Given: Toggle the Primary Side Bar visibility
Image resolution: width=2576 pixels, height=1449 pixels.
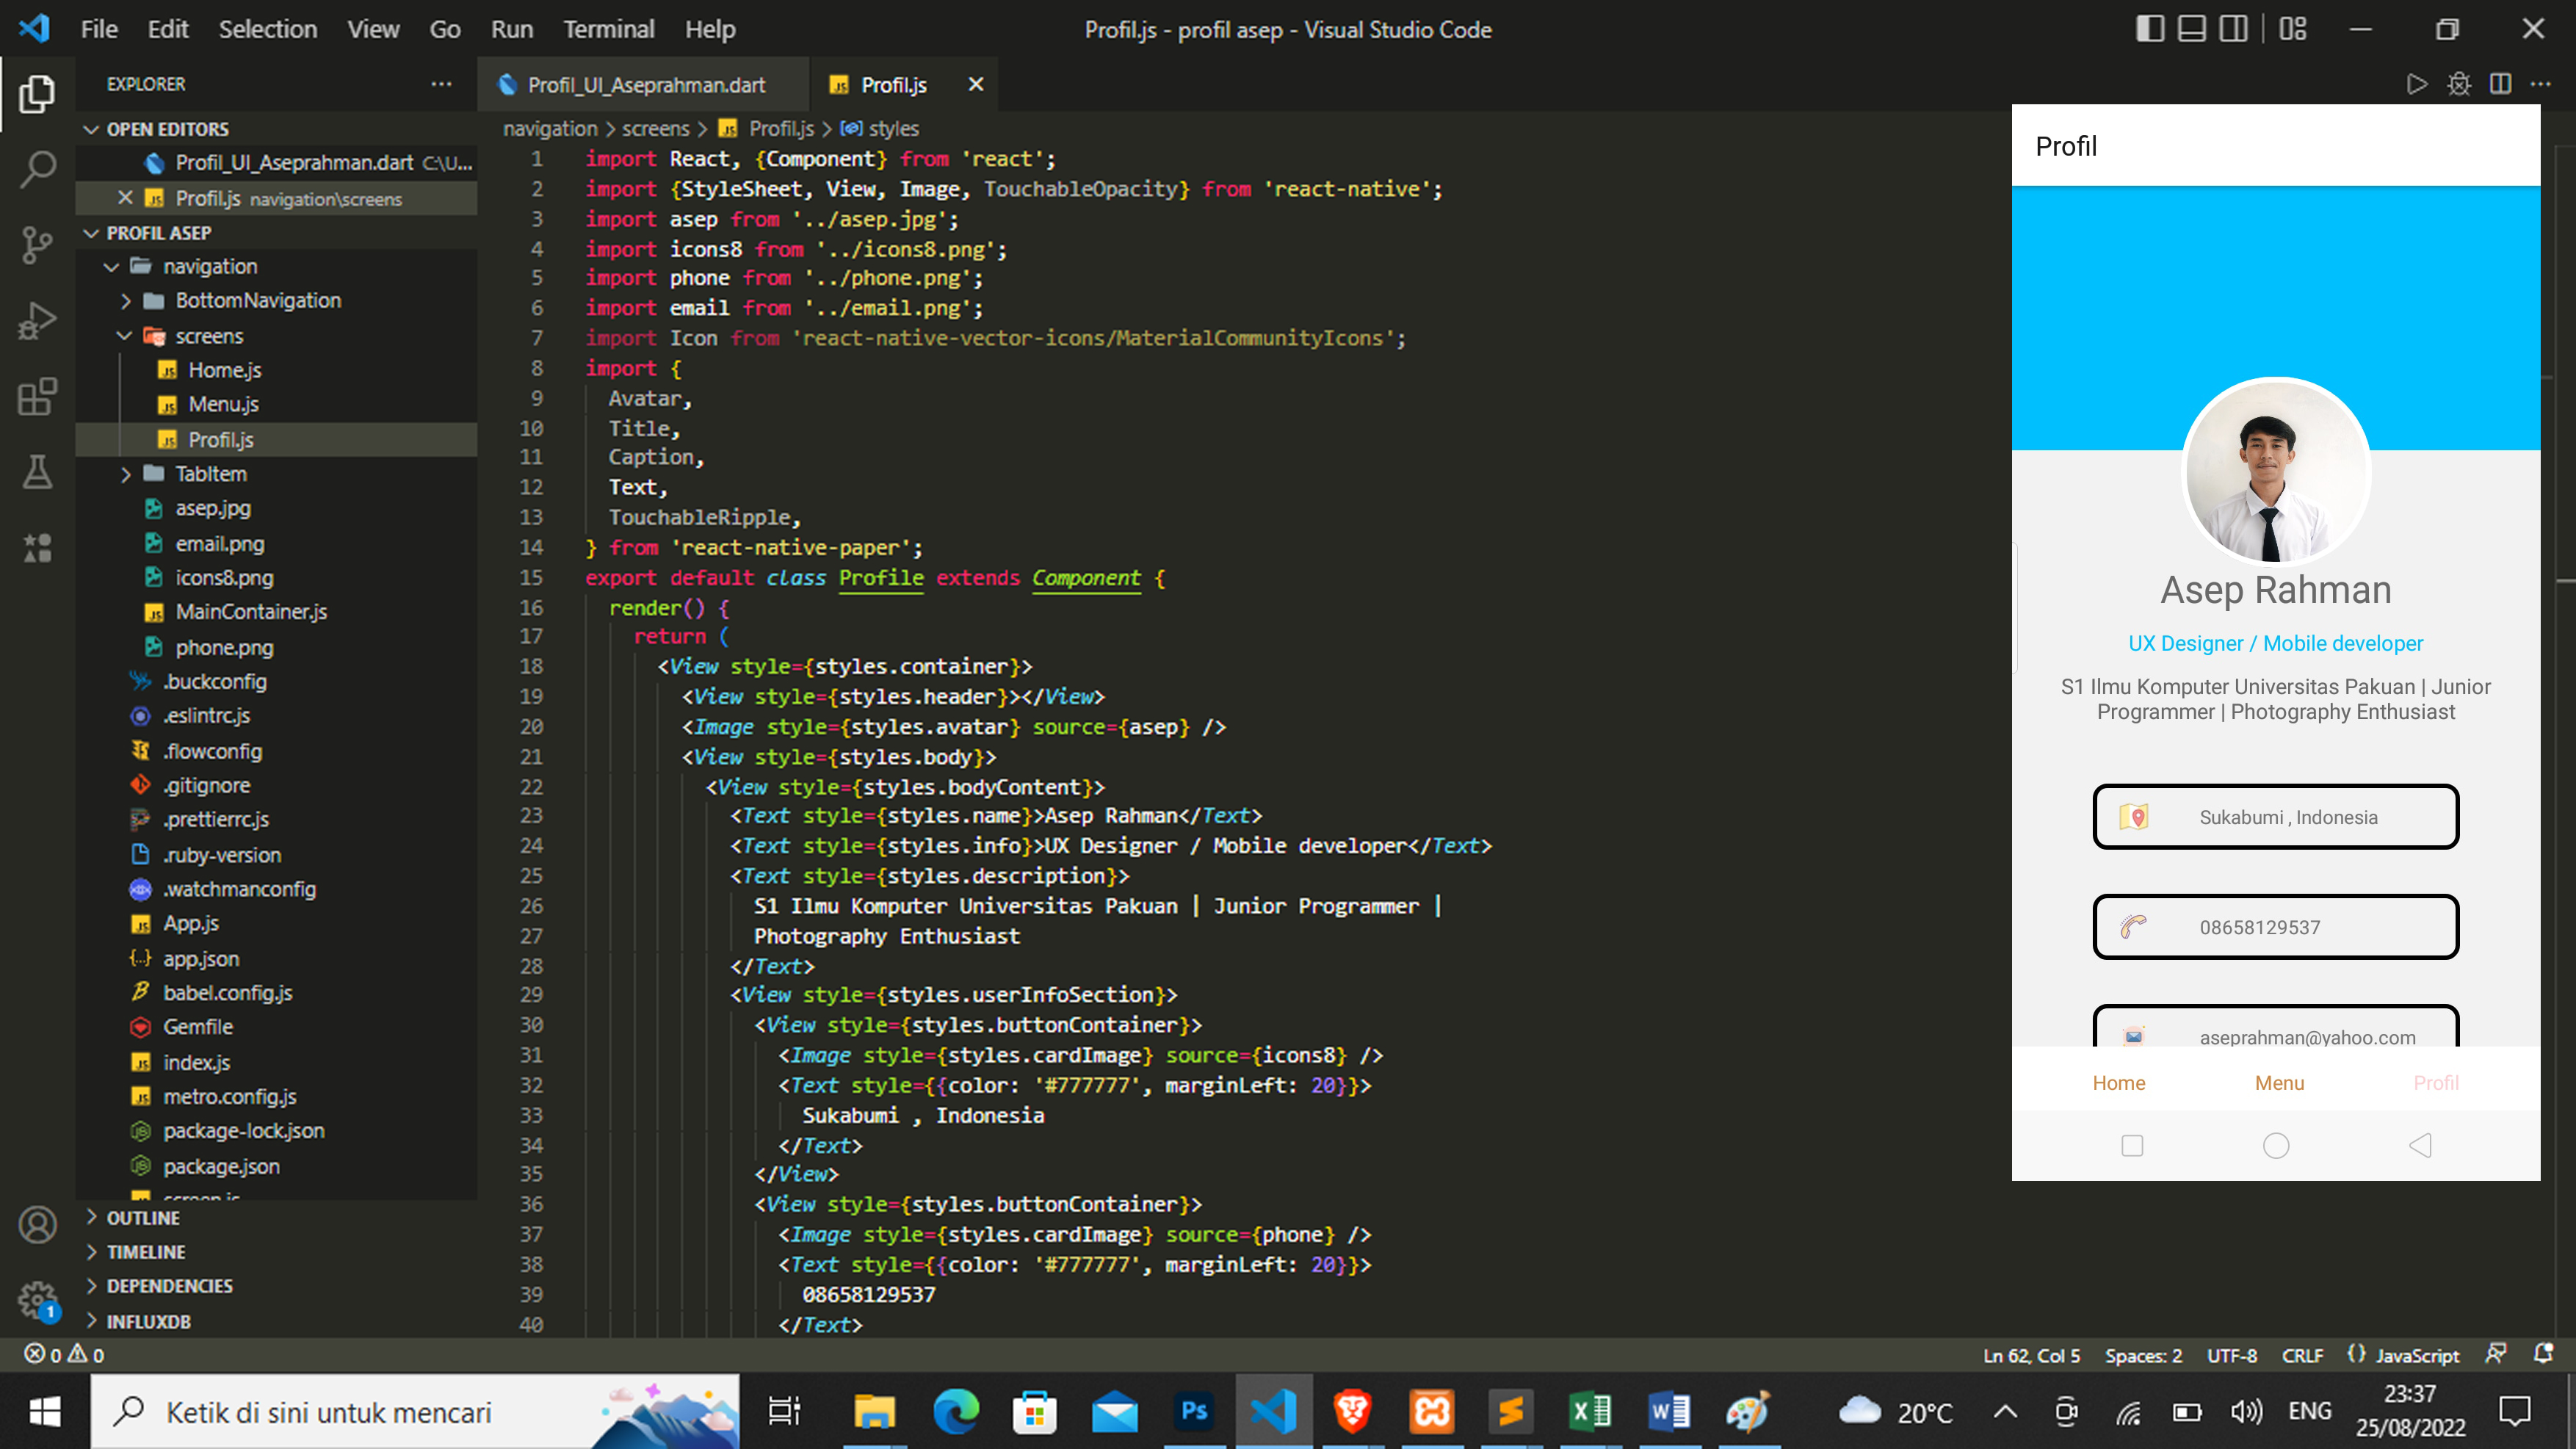Looking at the screenshot, I should (x=2149, y=29).
